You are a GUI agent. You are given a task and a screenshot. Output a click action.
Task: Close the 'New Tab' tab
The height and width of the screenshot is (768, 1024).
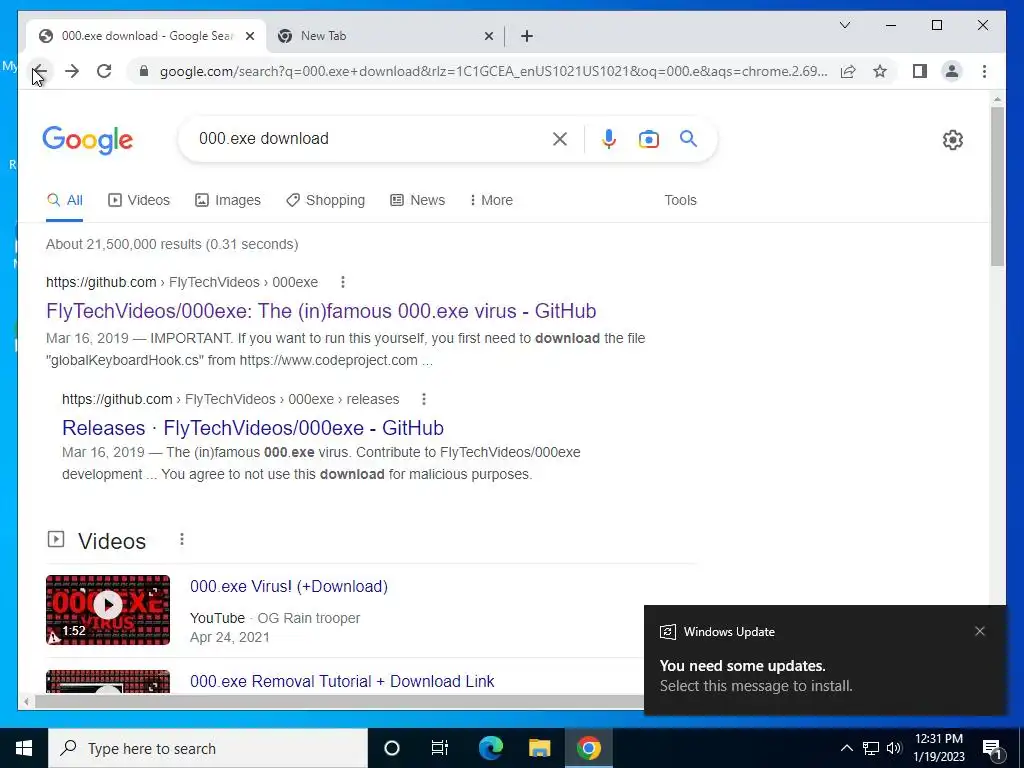(488, 36)
